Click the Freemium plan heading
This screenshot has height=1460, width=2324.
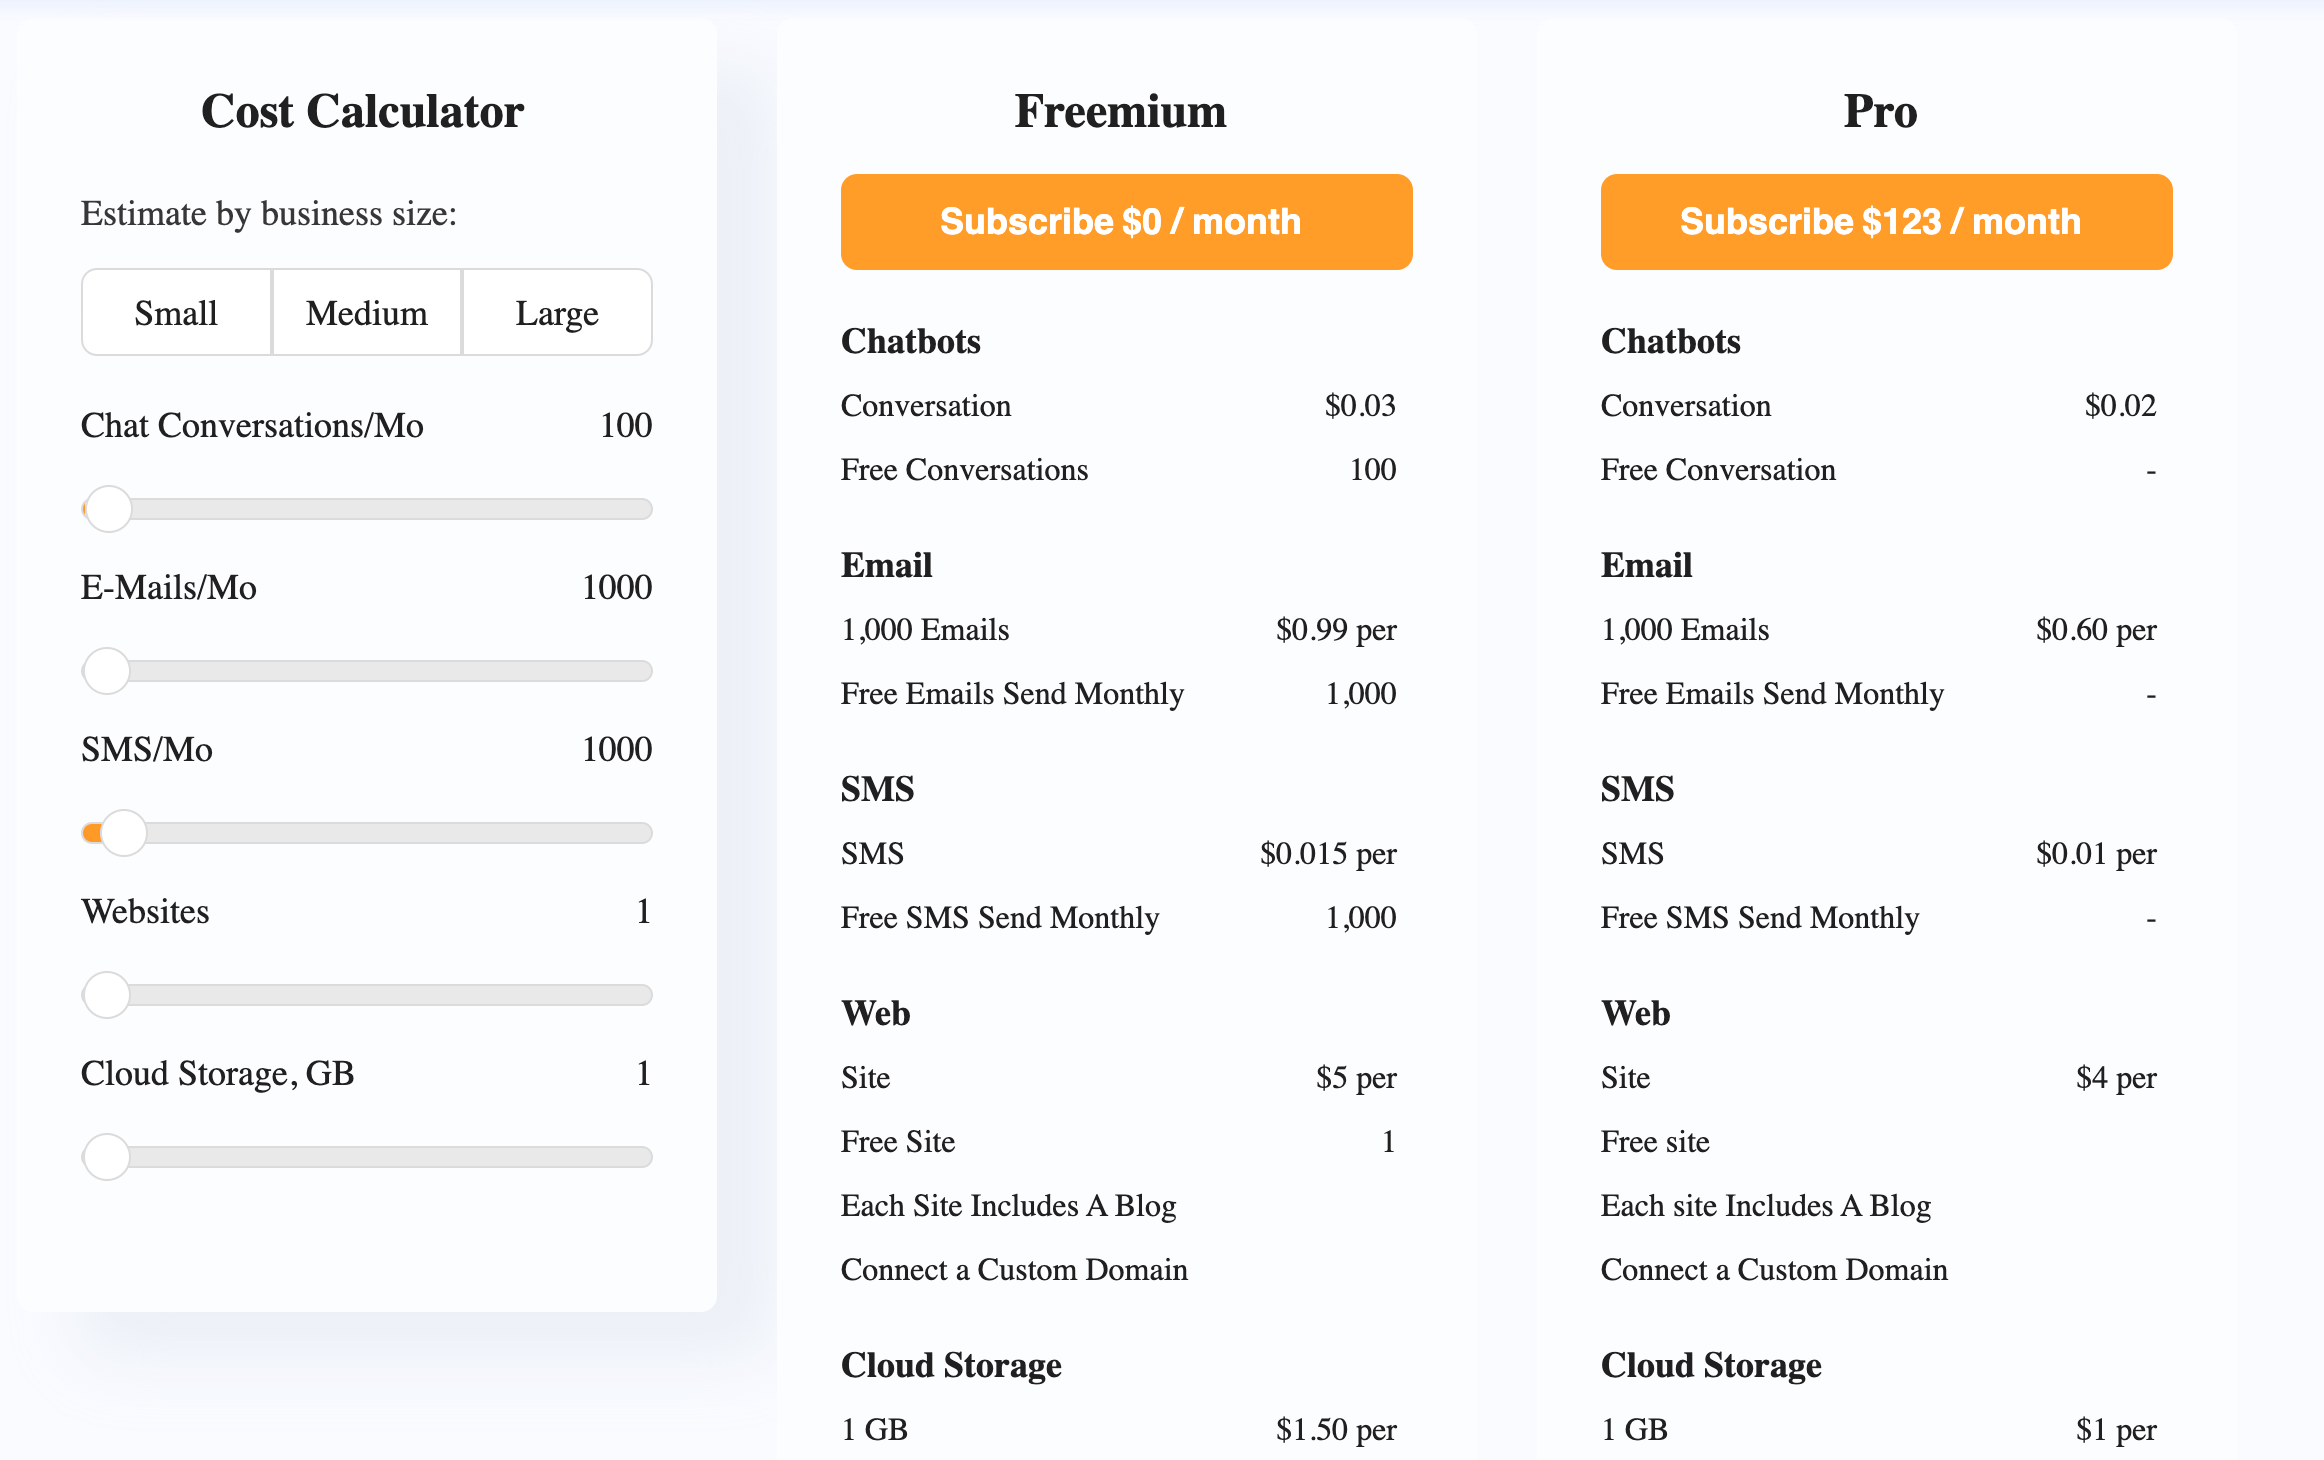point(1120,111)
